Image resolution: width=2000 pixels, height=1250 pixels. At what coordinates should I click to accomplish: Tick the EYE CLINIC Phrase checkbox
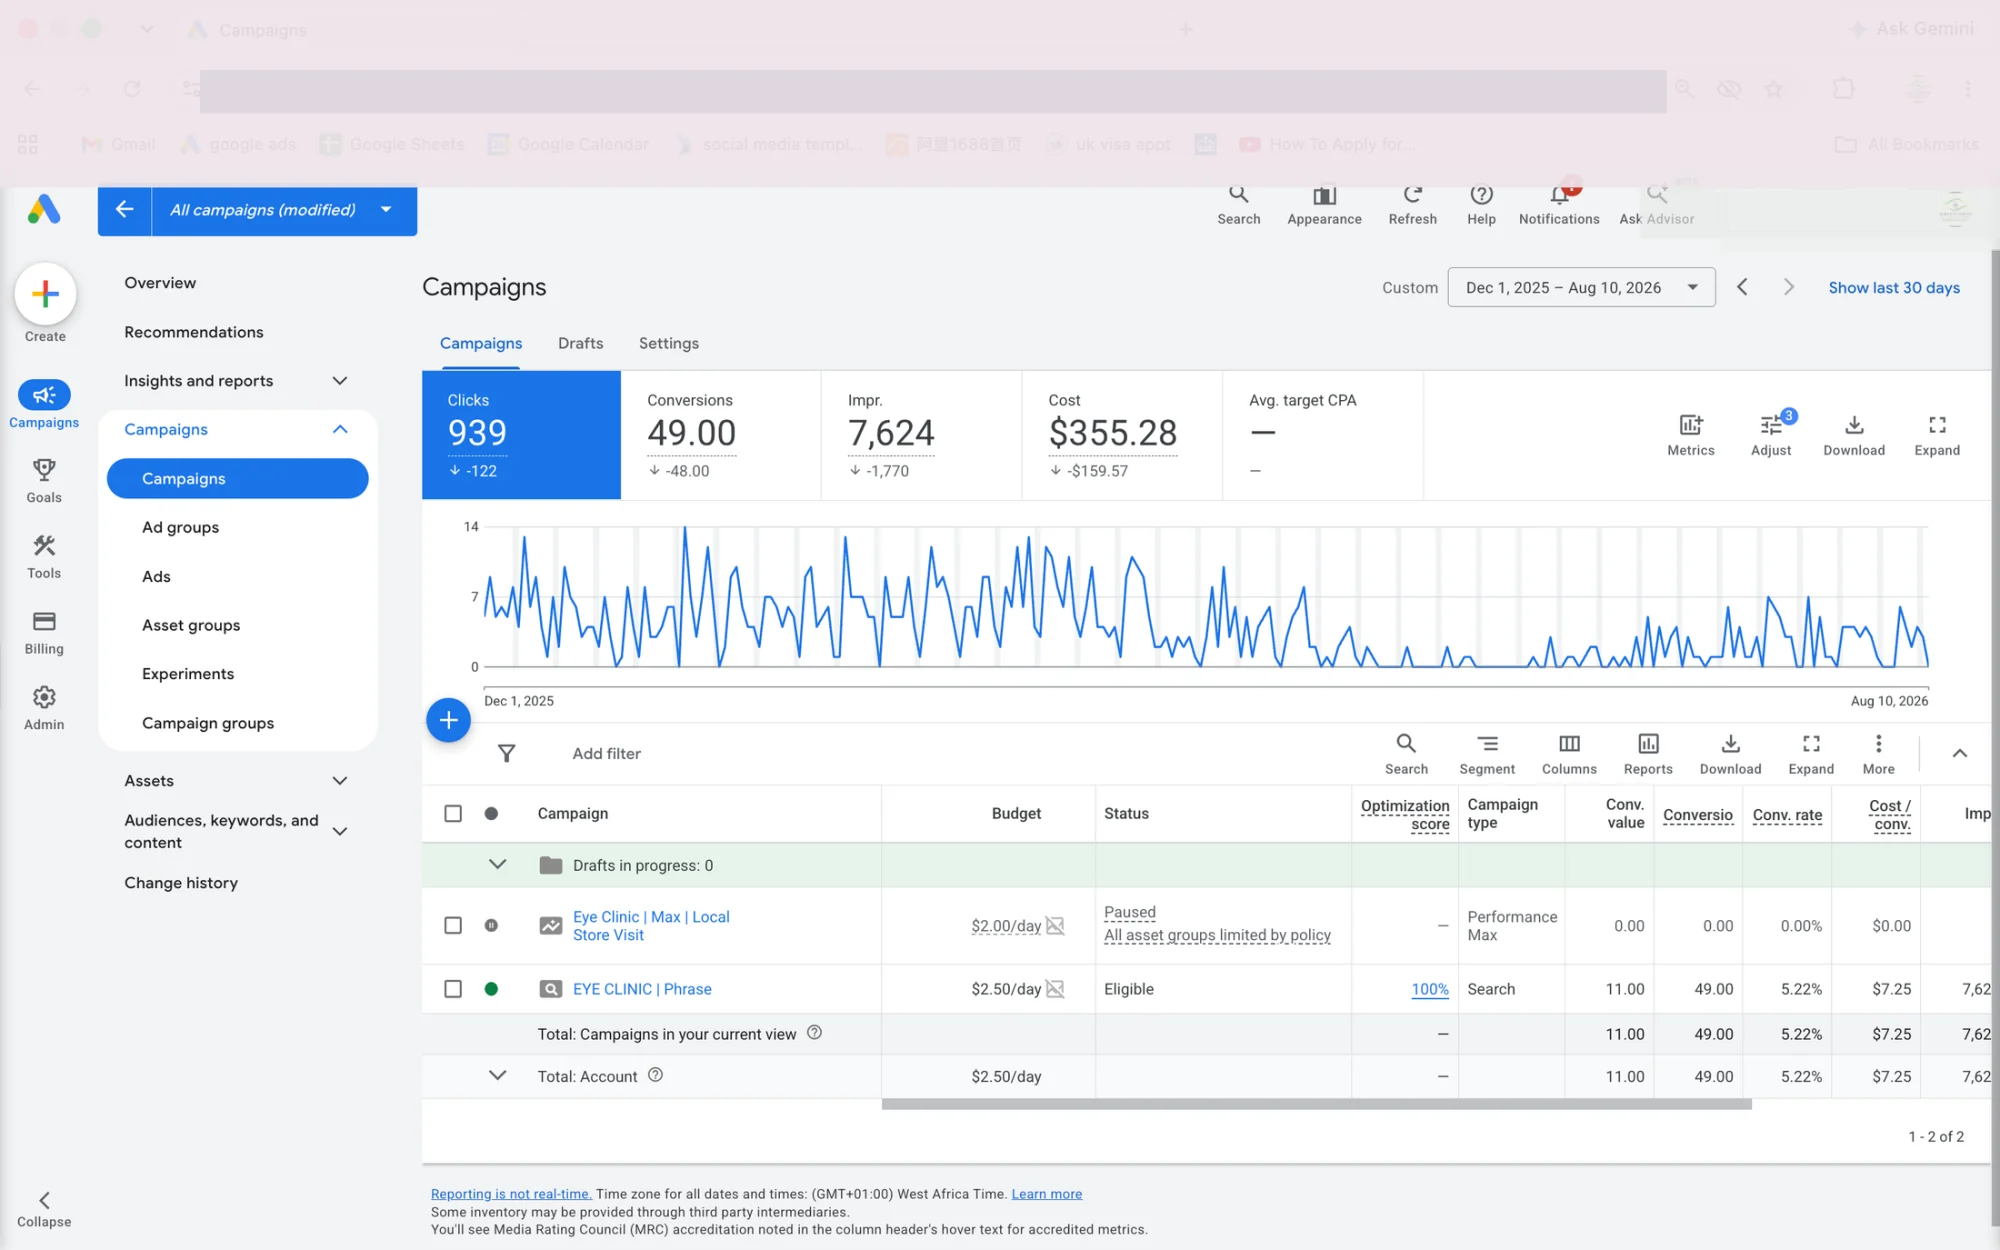coord(453,989)
